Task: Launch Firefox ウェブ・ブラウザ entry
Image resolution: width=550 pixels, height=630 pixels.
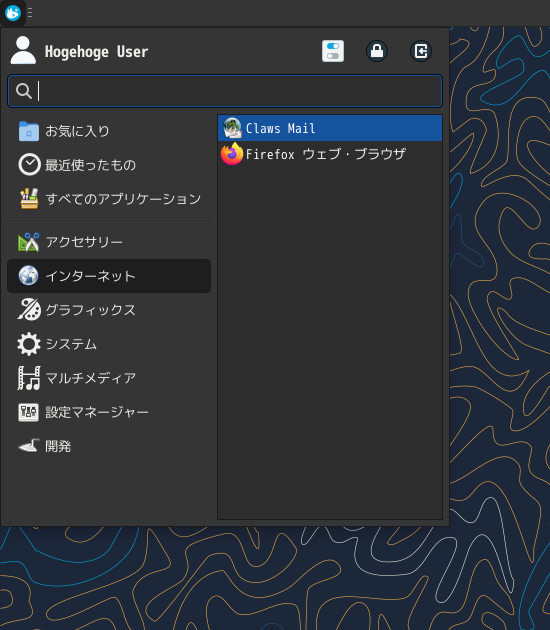Action: coord(330,154)
